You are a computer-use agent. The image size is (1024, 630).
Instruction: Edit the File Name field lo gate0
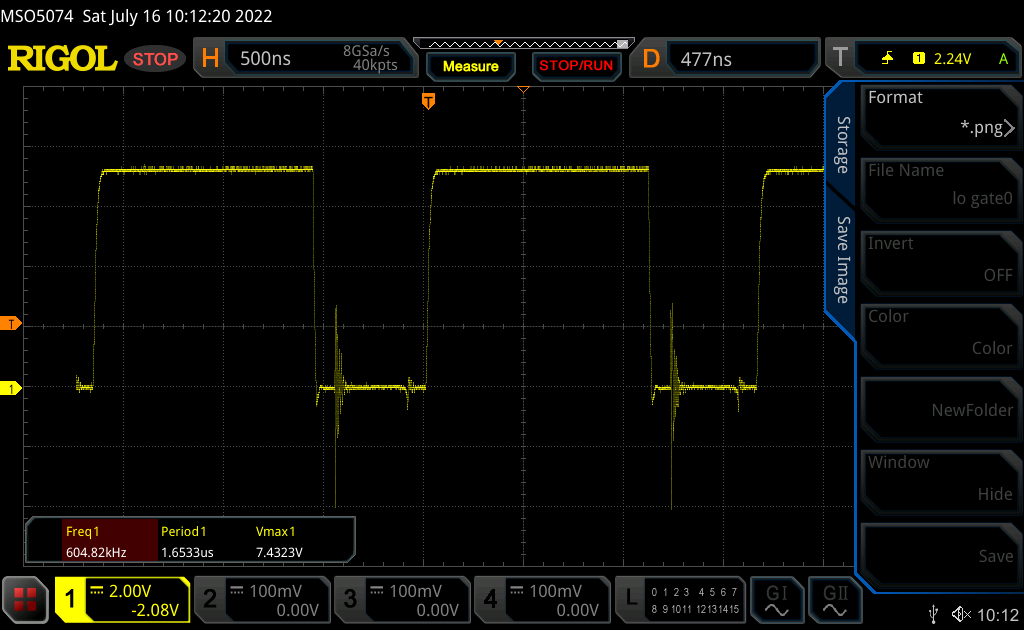940,187
